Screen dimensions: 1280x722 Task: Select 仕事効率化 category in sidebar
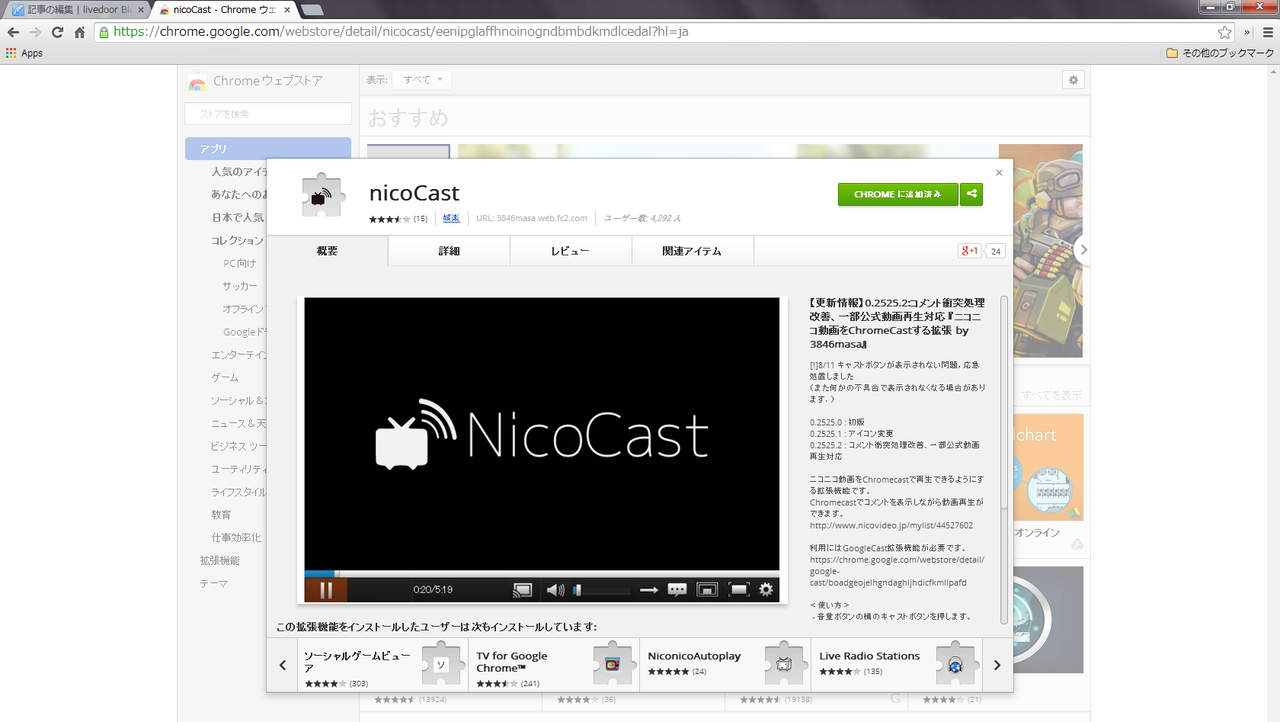point(235,537)
